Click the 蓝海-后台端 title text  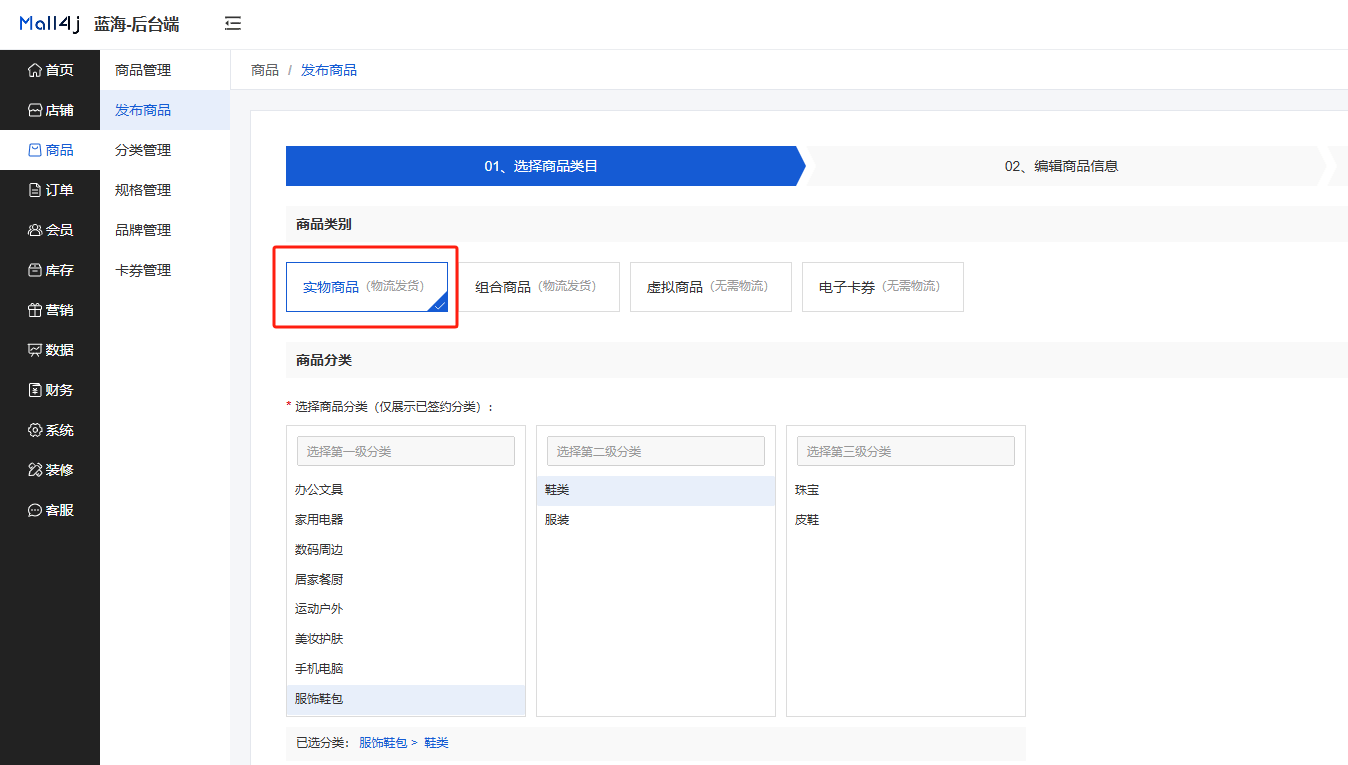pyautogui.click(x=137, y=24)
